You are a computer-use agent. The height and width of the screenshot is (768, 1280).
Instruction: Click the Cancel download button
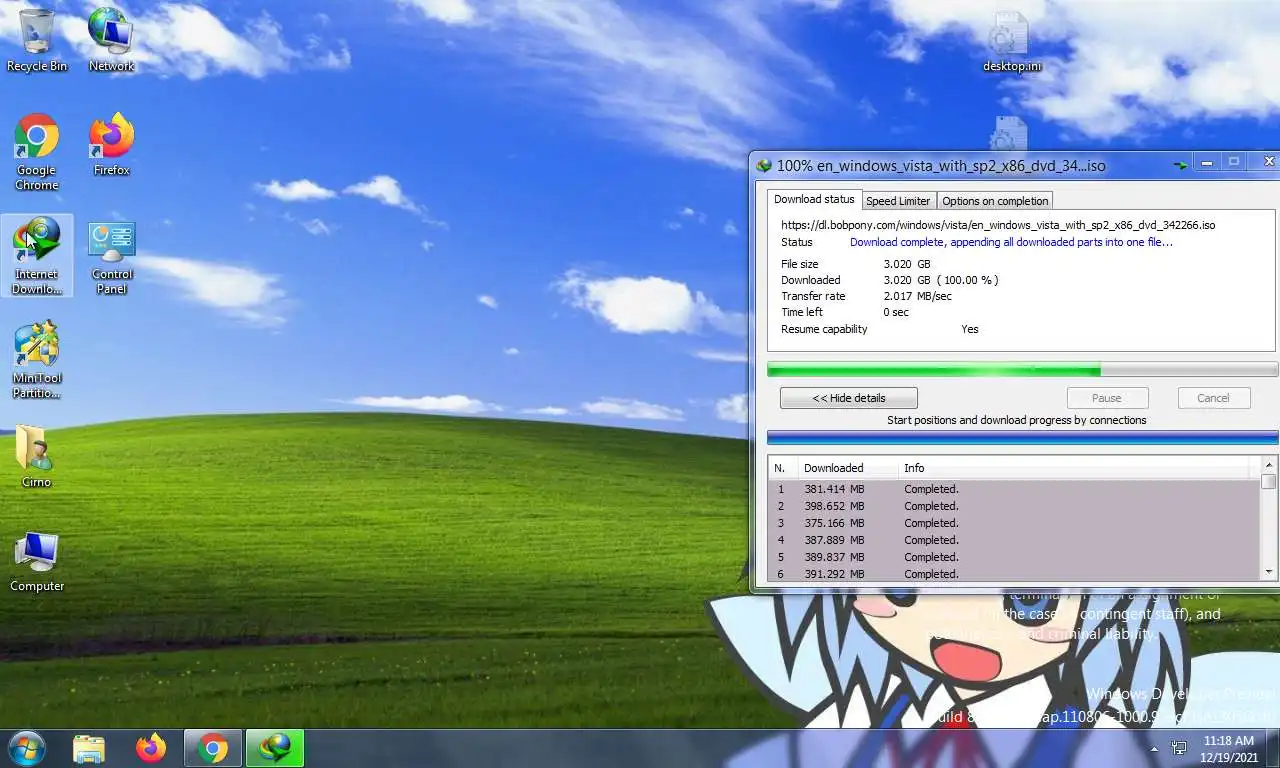point(1213,398)
